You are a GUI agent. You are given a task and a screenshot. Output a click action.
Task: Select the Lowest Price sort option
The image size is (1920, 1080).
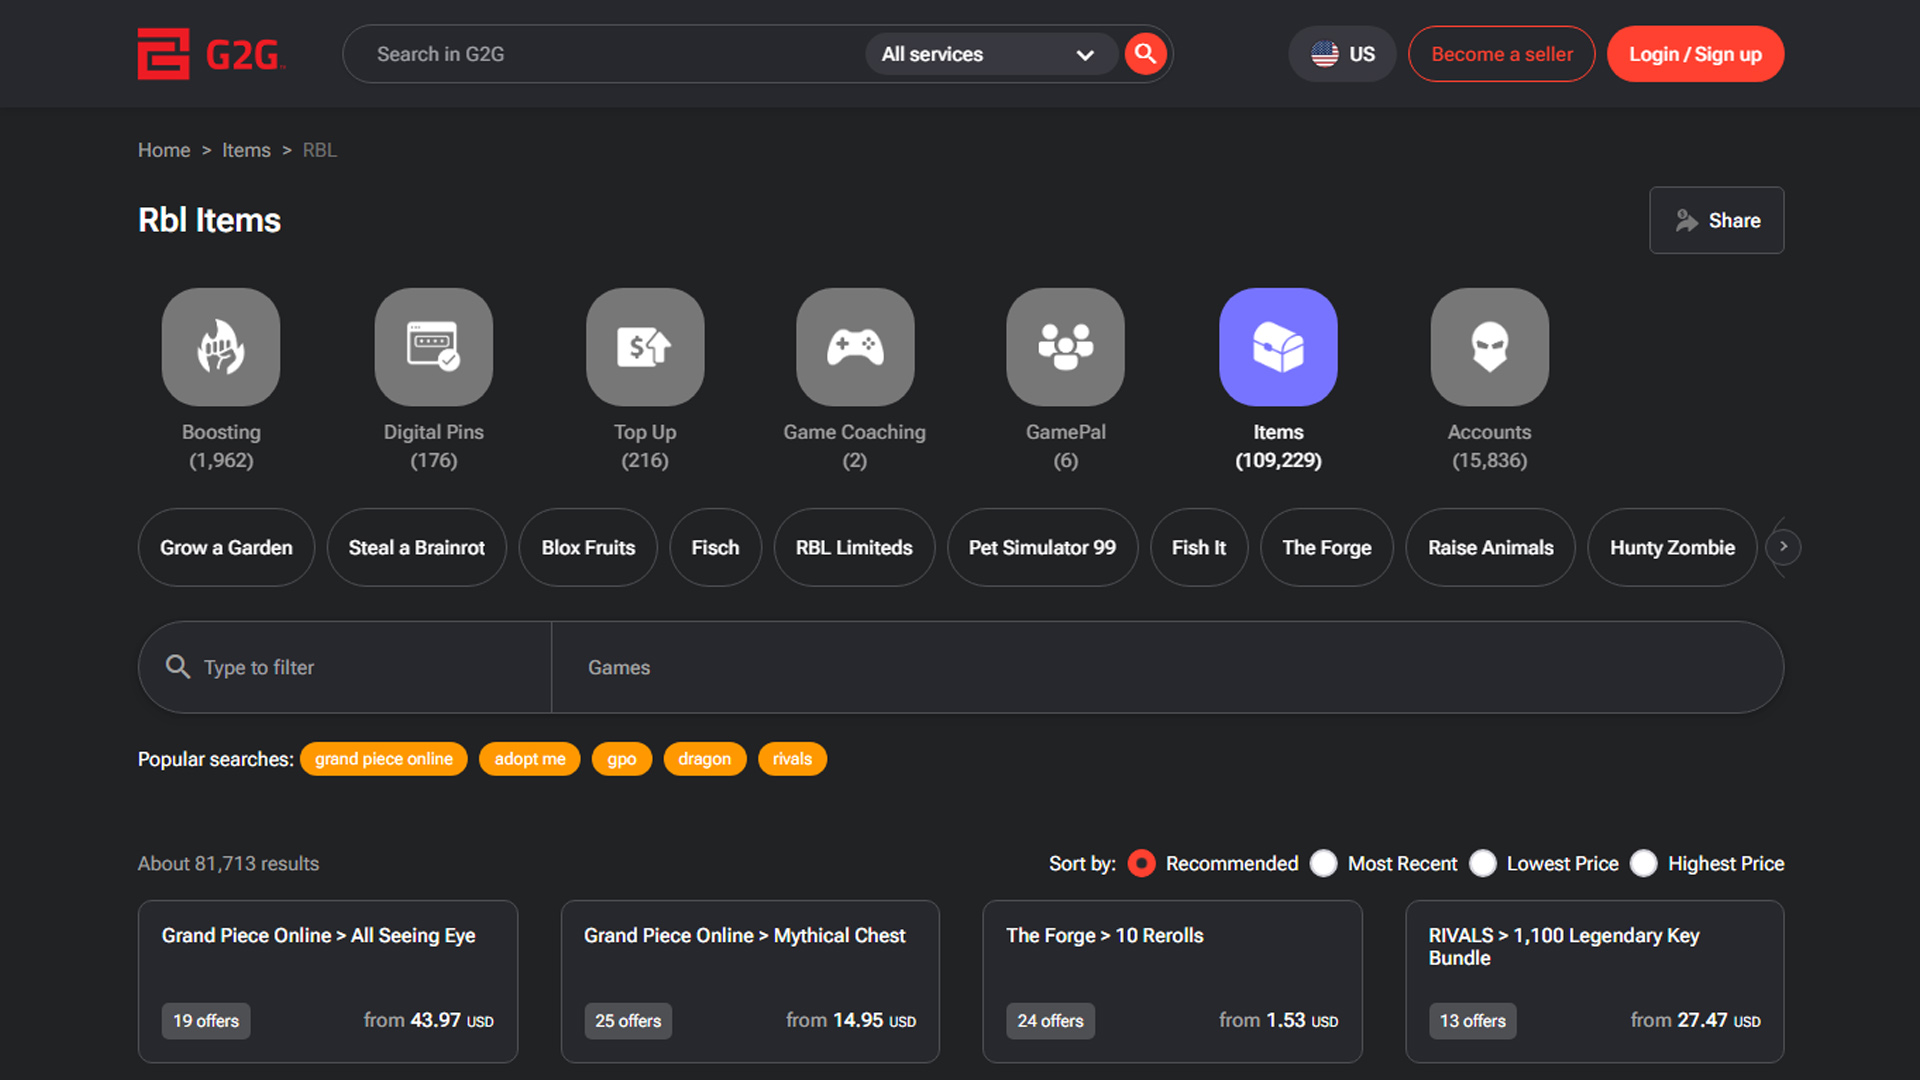click(x=1483, y=863)
